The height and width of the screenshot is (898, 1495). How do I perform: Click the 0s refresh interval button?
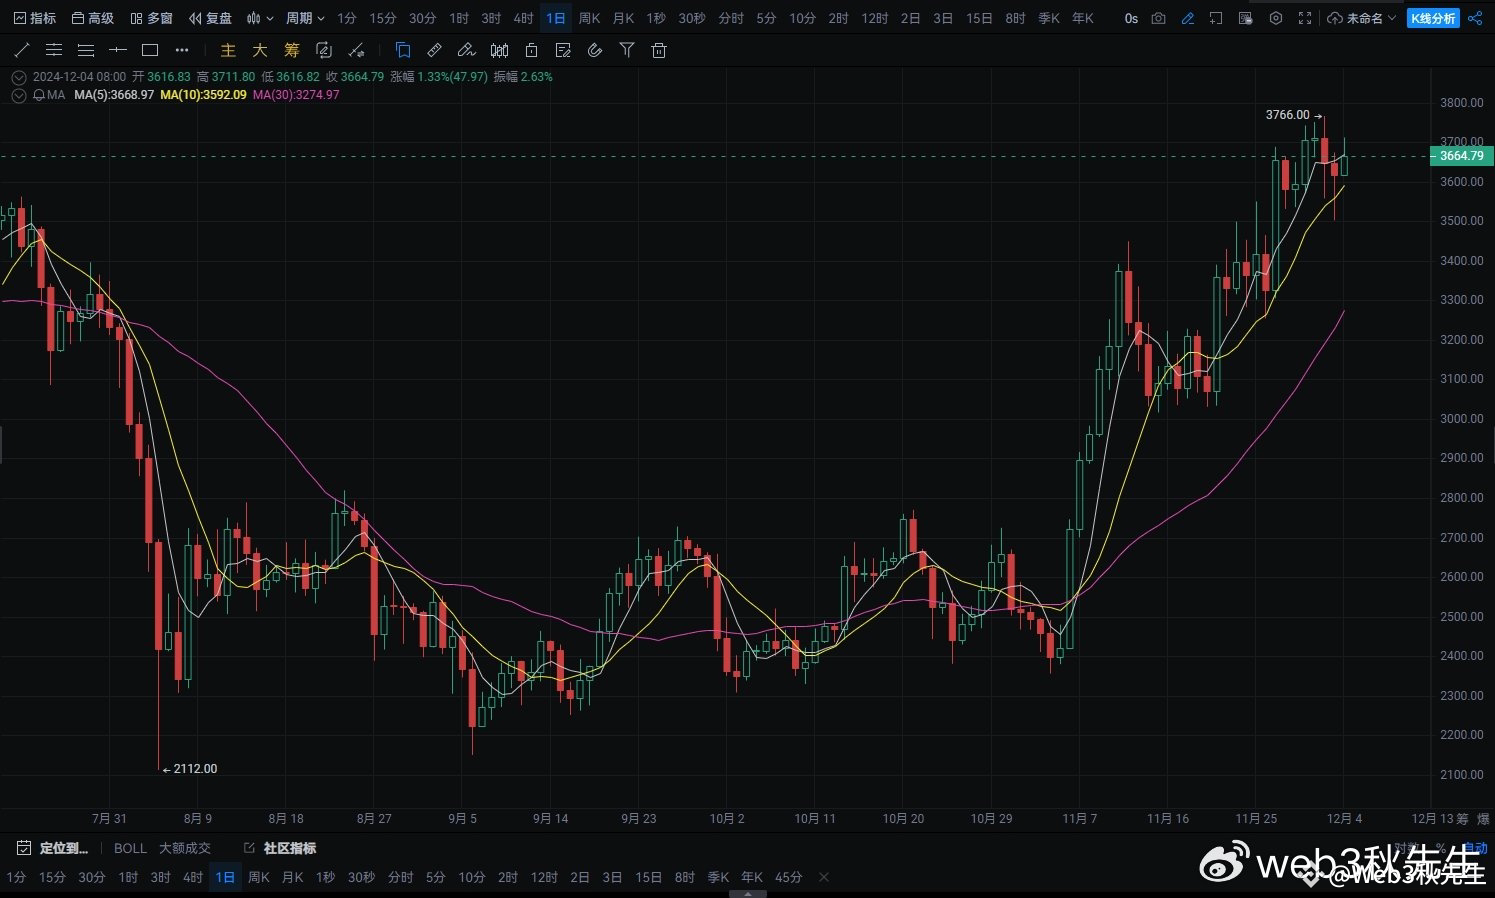point(1131,18)
